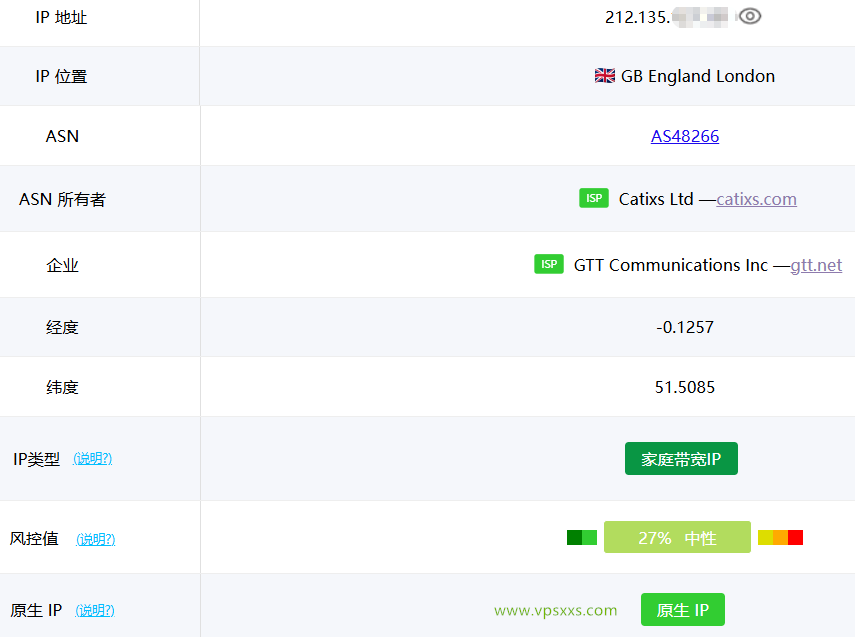The height and width of the screenshot is (637, 855).
Task: Open the 说明? help link for 原生 IP
Action: click(95, 610)
